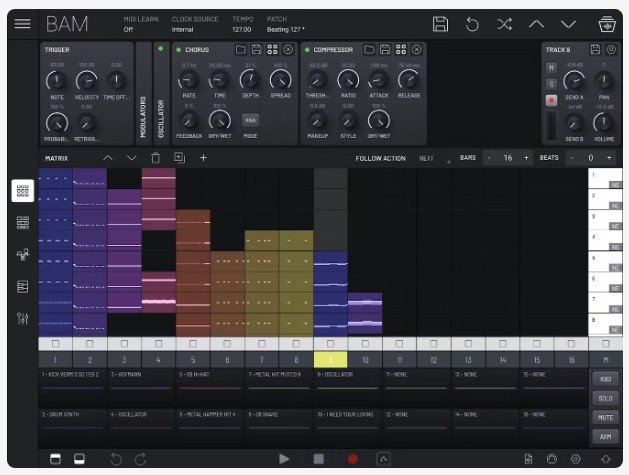Open the Chorus effect grid selector
This screenshot has width=629, height=475.
pyautogui.click(x=272, y=50)
